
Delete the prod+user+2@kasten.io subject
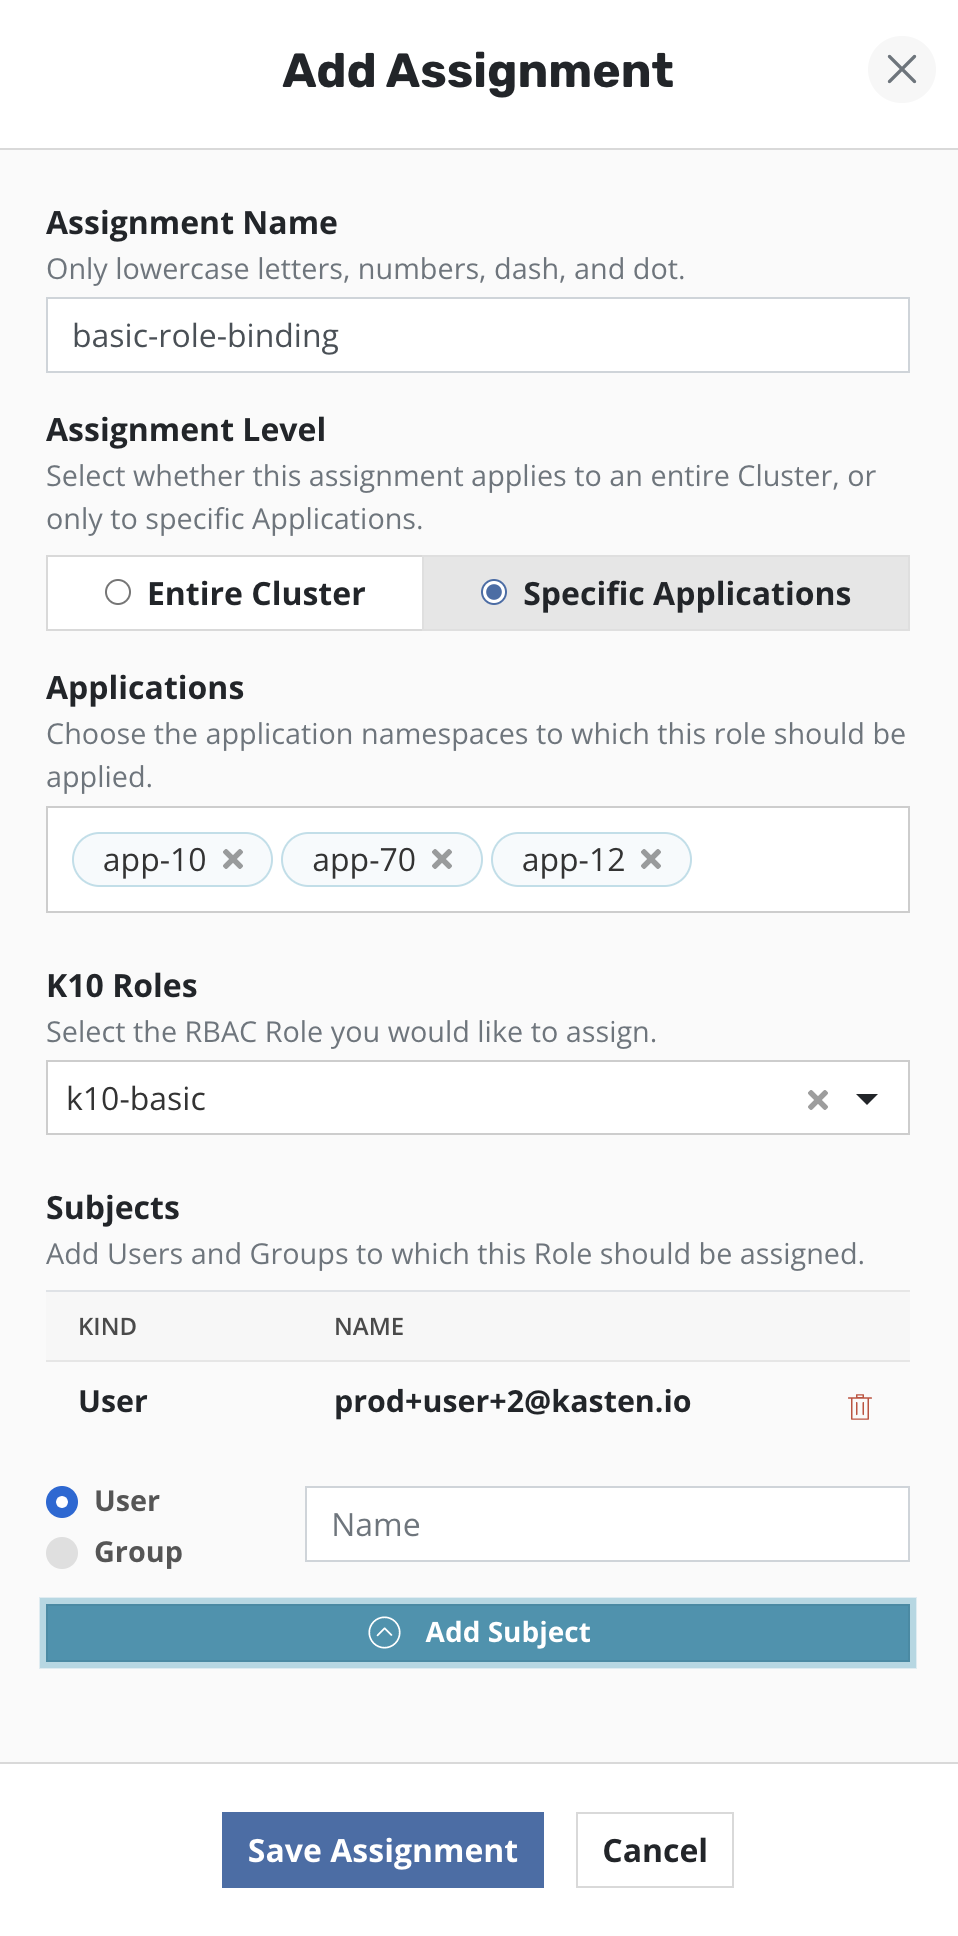pyautogui.click(x=860, y=1406)
